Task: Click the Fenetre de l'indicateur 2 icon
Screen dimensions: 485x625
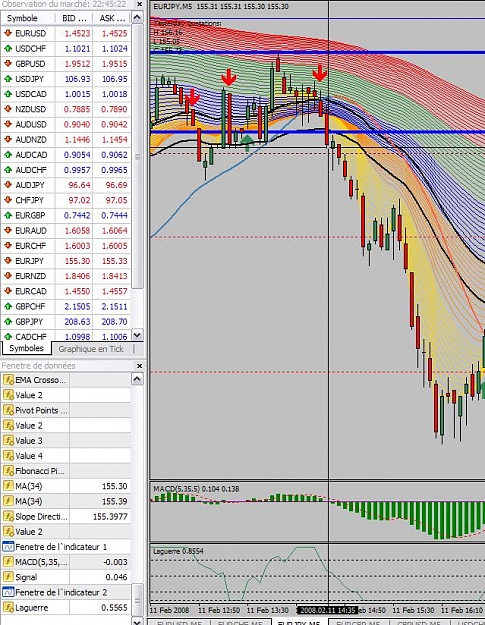Action: [8, 592]
